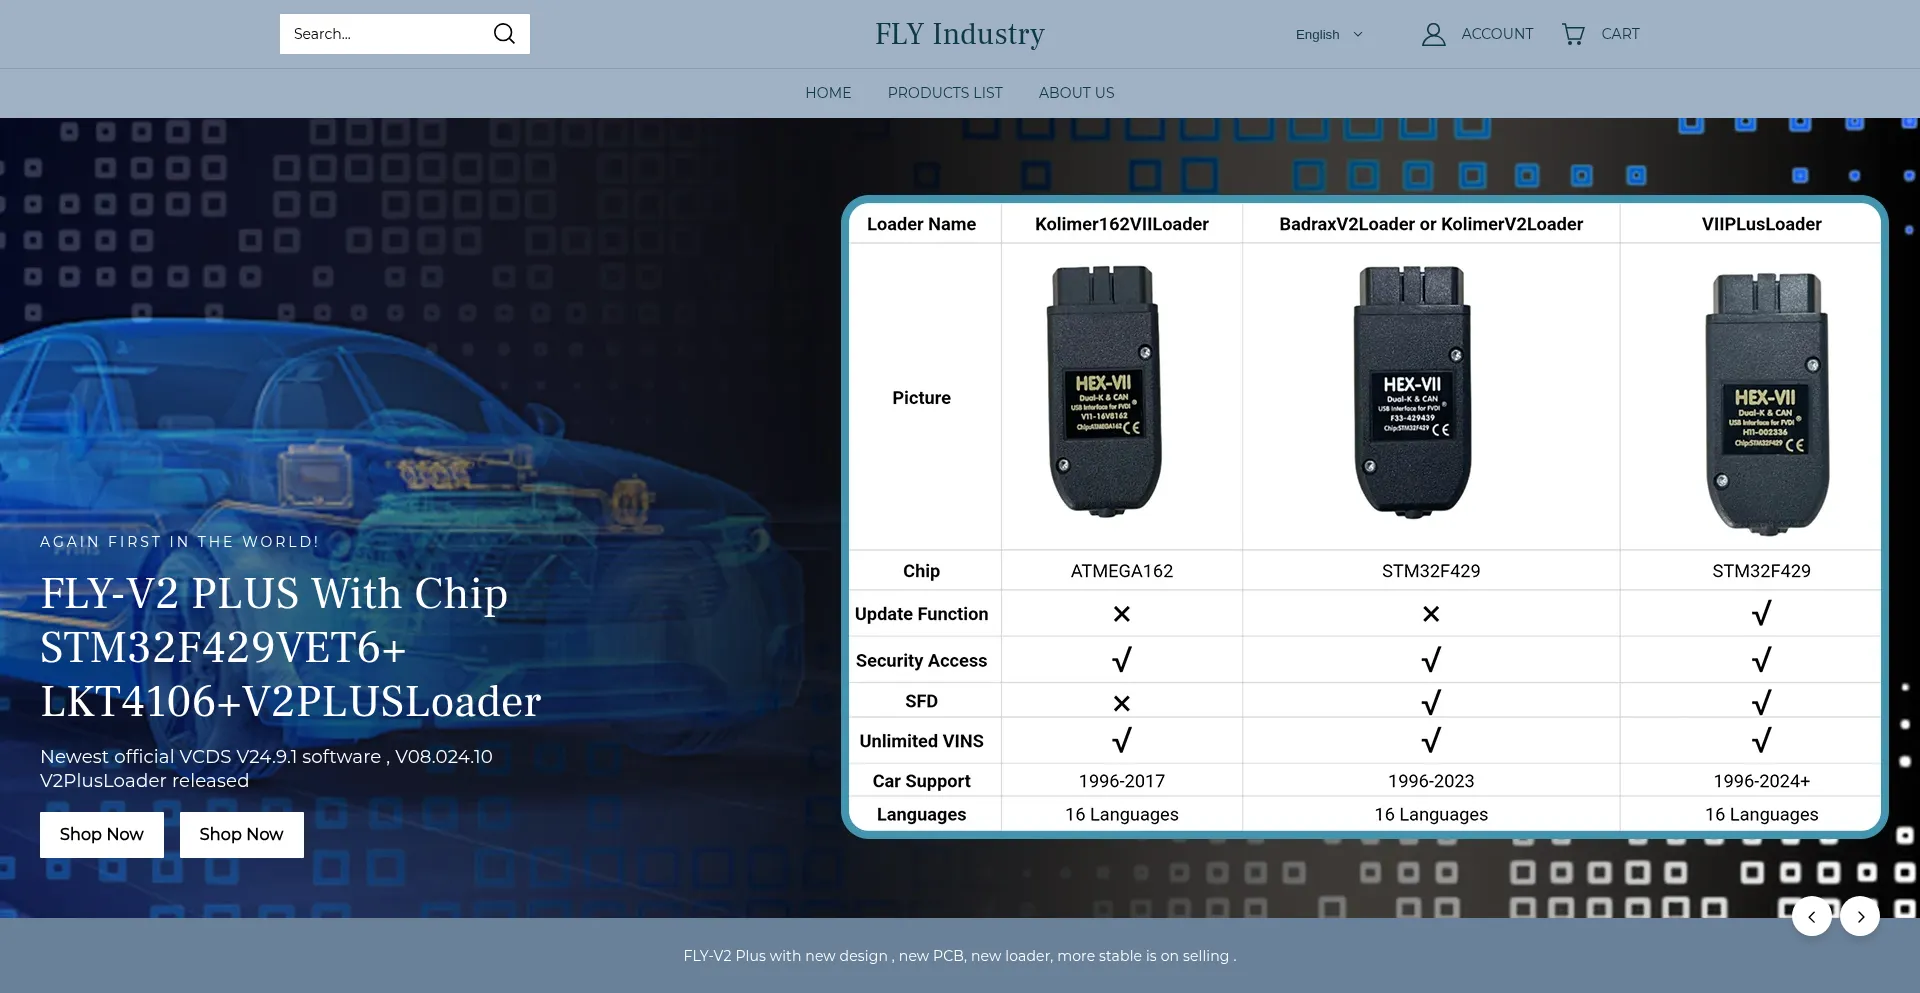The height and width of the screenshot is (993, 1920).
Task: Click the second Shop Now button
Action: (241, 834)
